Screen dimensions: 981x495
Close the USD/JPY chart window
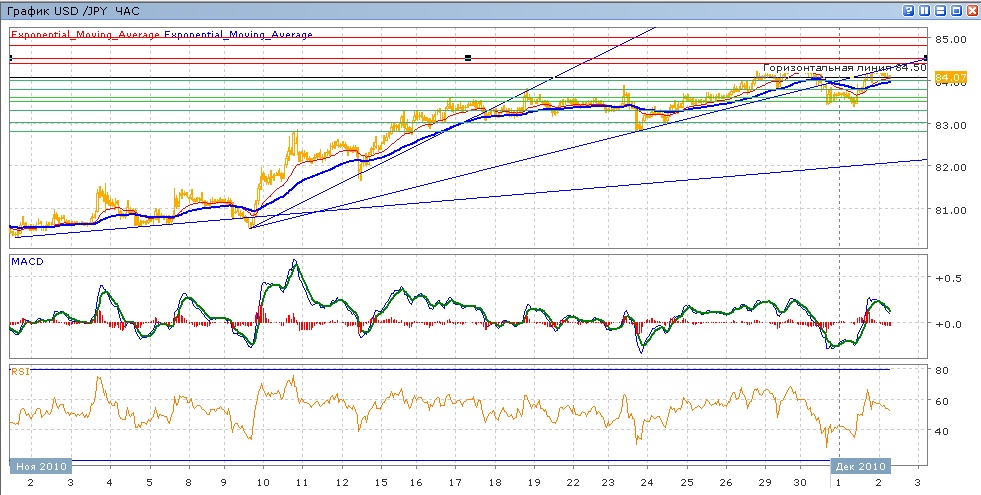(x=972, y=11)
